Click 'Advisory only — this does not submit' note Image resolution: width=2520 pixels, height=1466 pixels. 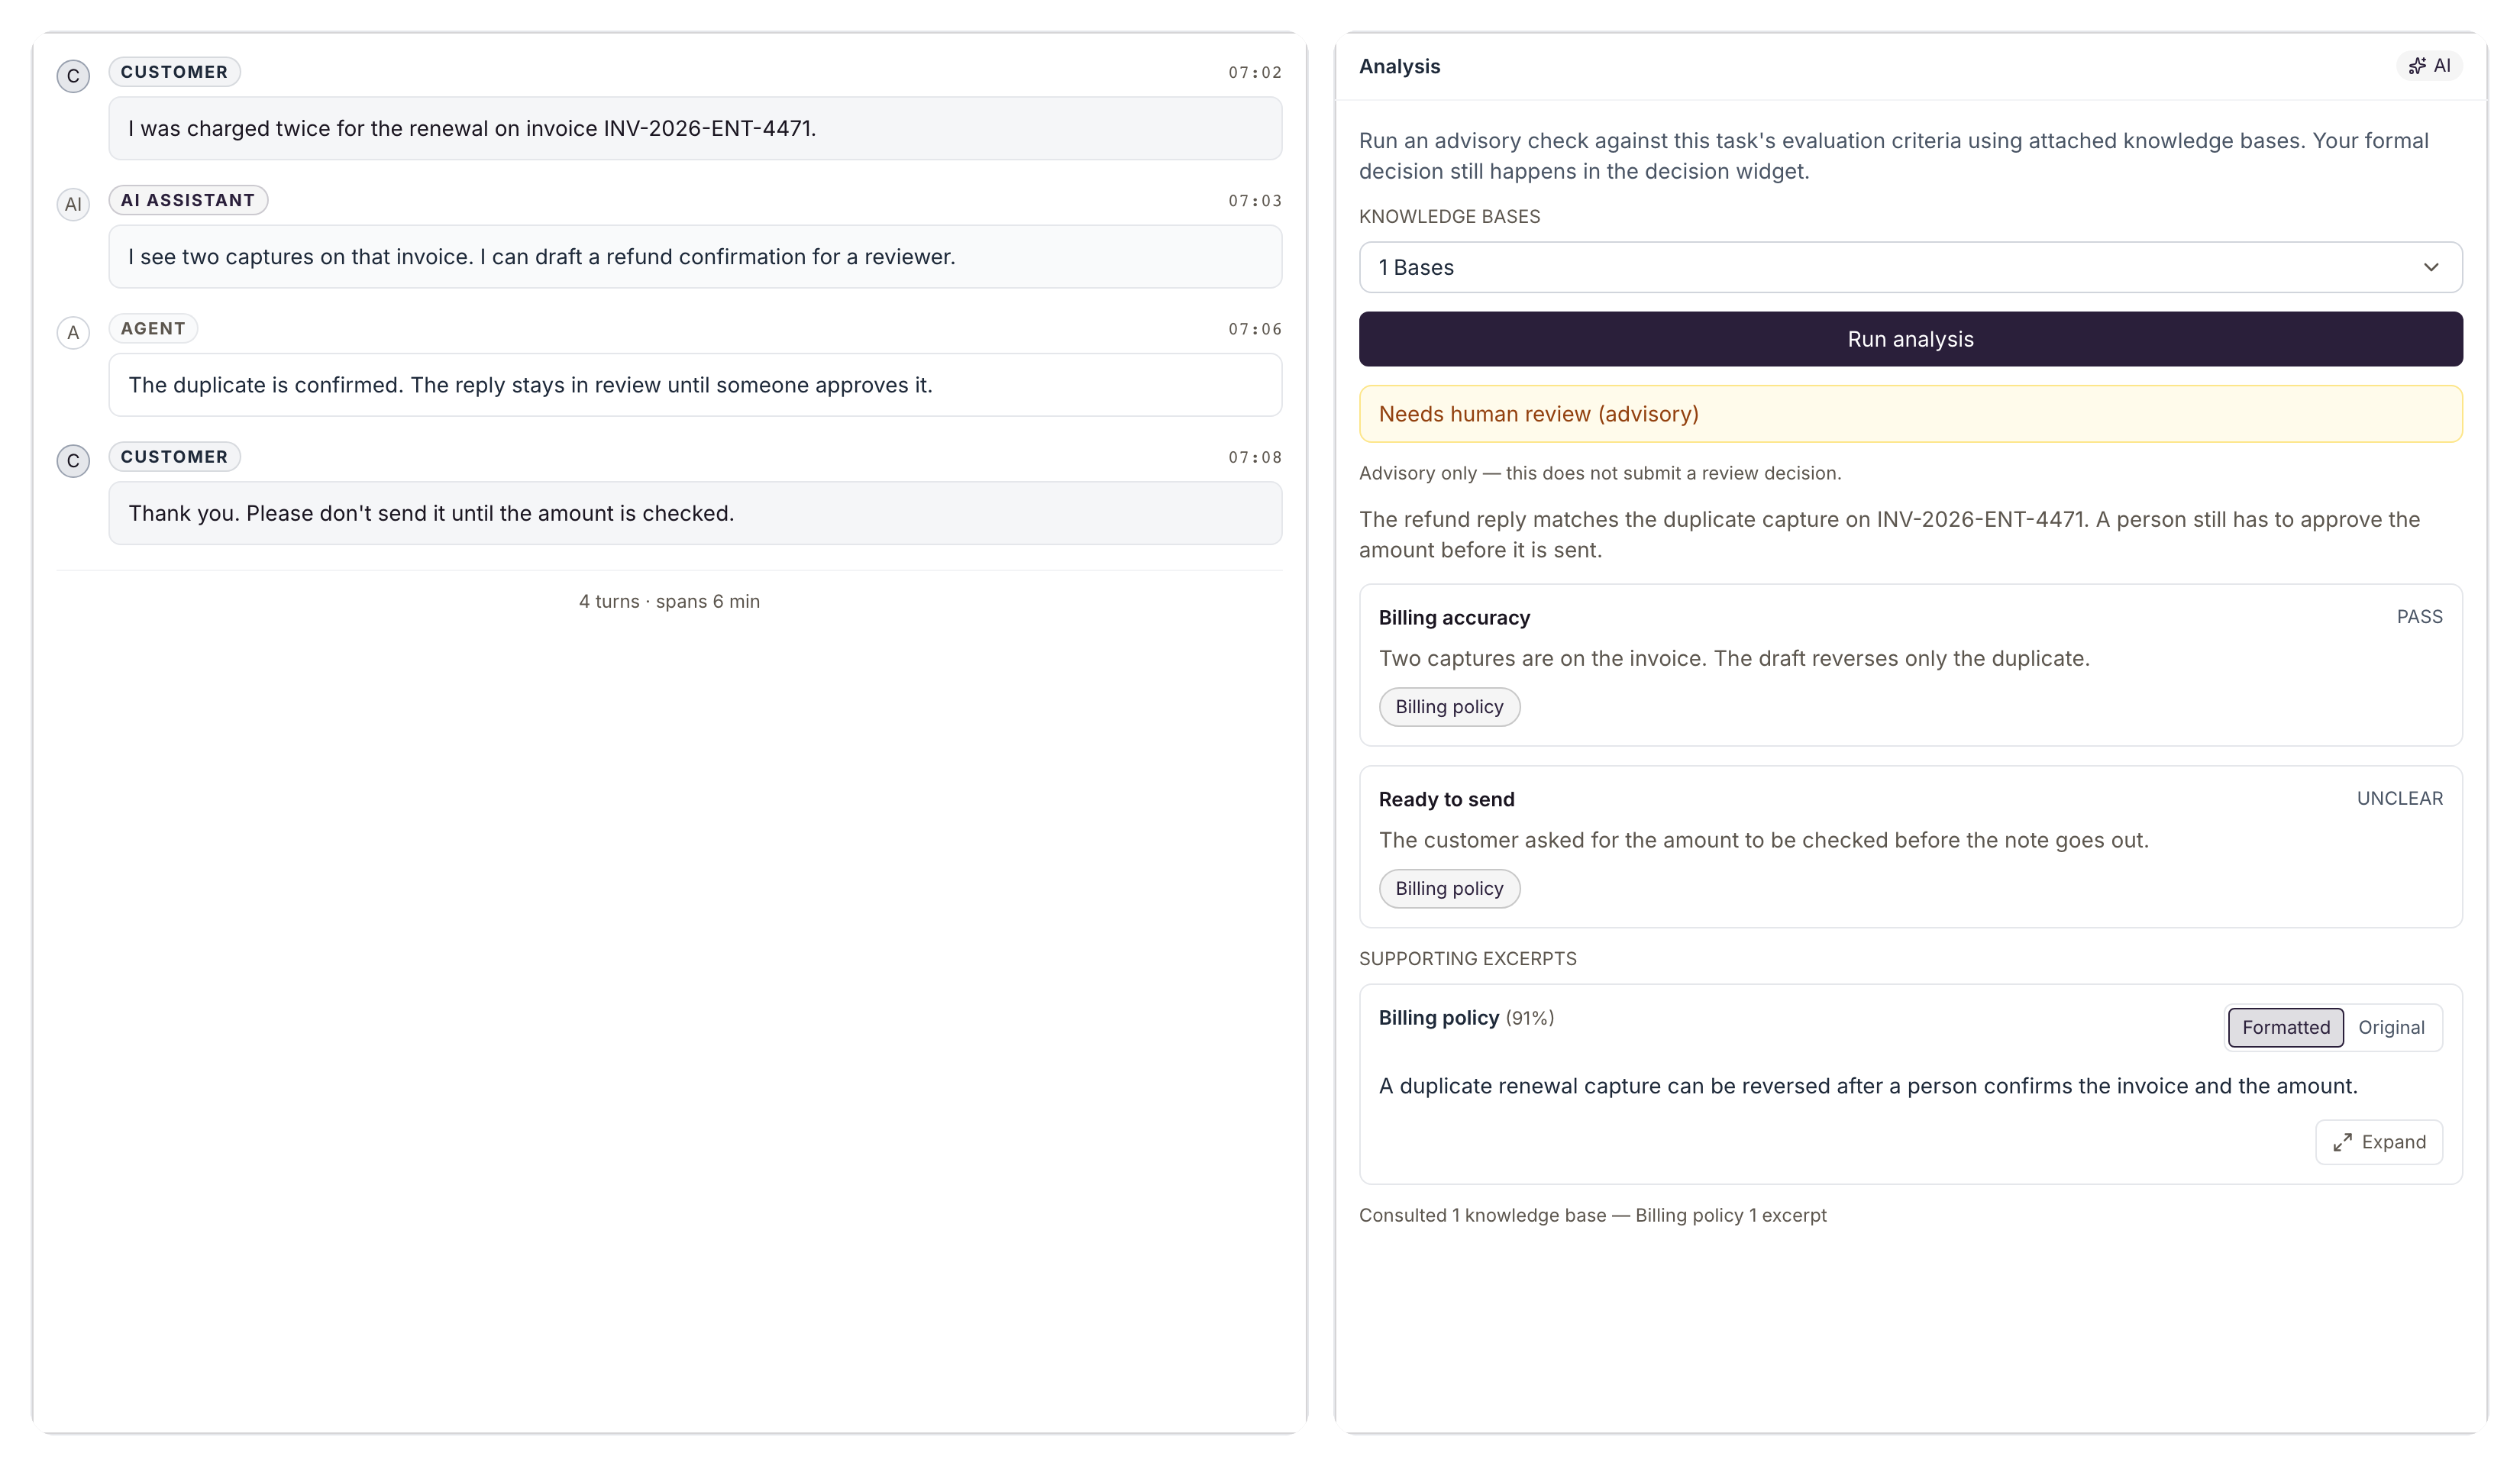[1599, 473]
